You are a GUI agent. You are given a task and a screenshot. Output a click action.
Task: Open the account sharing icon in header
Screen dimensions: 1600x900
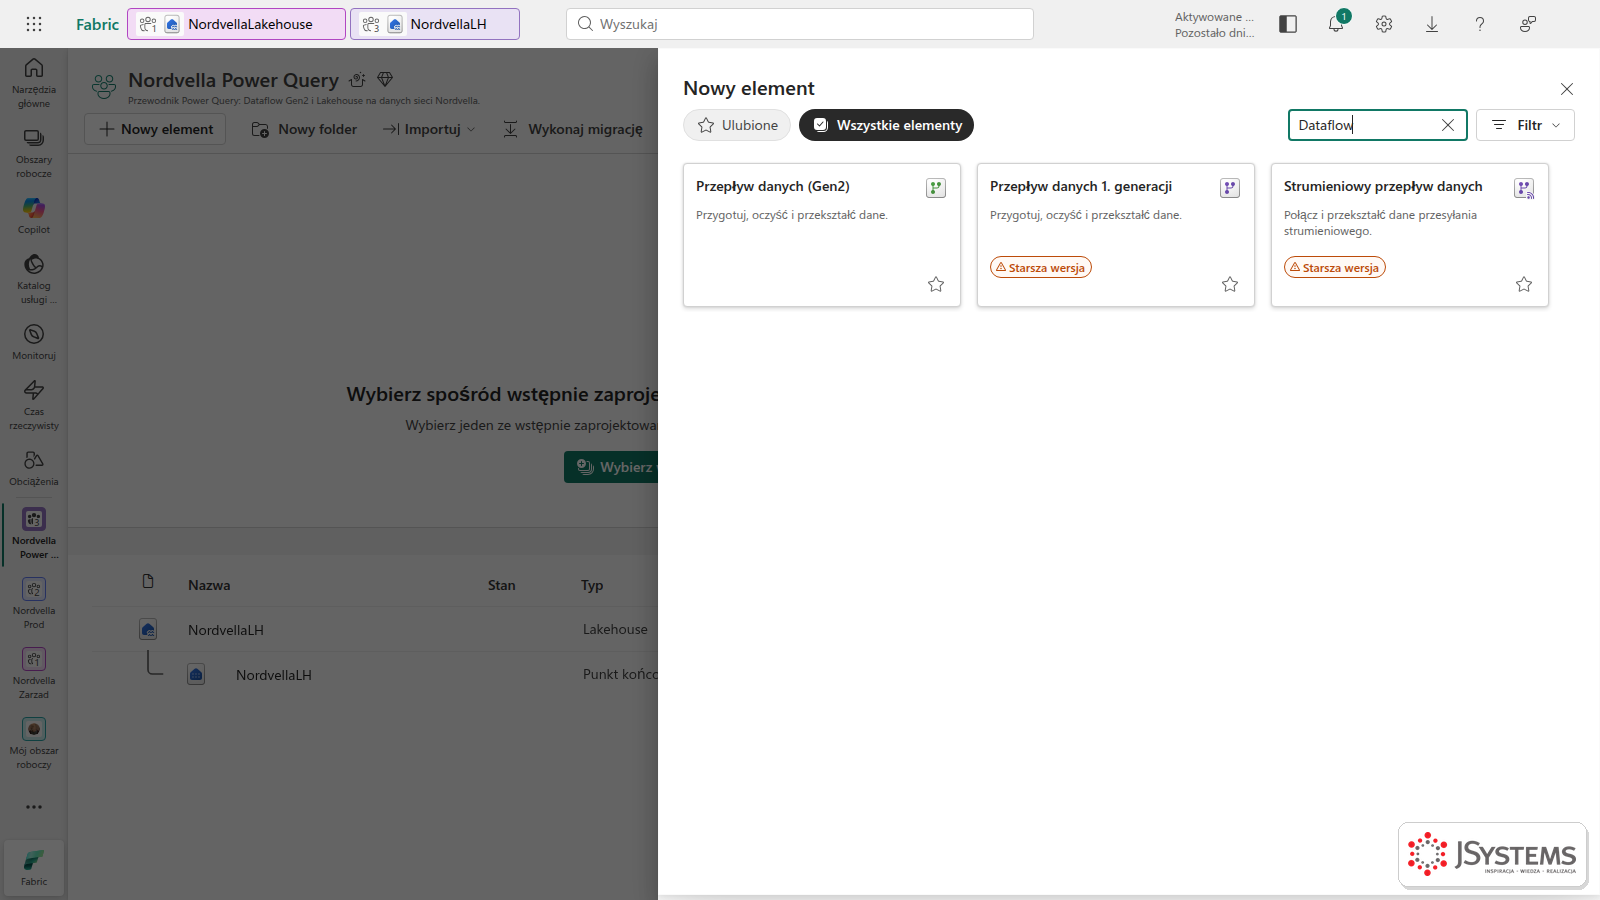tap(1528, 24)
